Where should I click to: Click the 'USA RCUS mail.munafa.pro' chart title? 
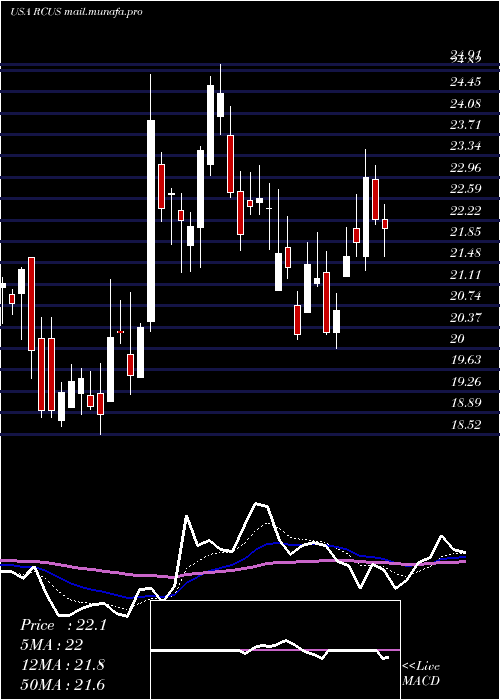point(76,12)
